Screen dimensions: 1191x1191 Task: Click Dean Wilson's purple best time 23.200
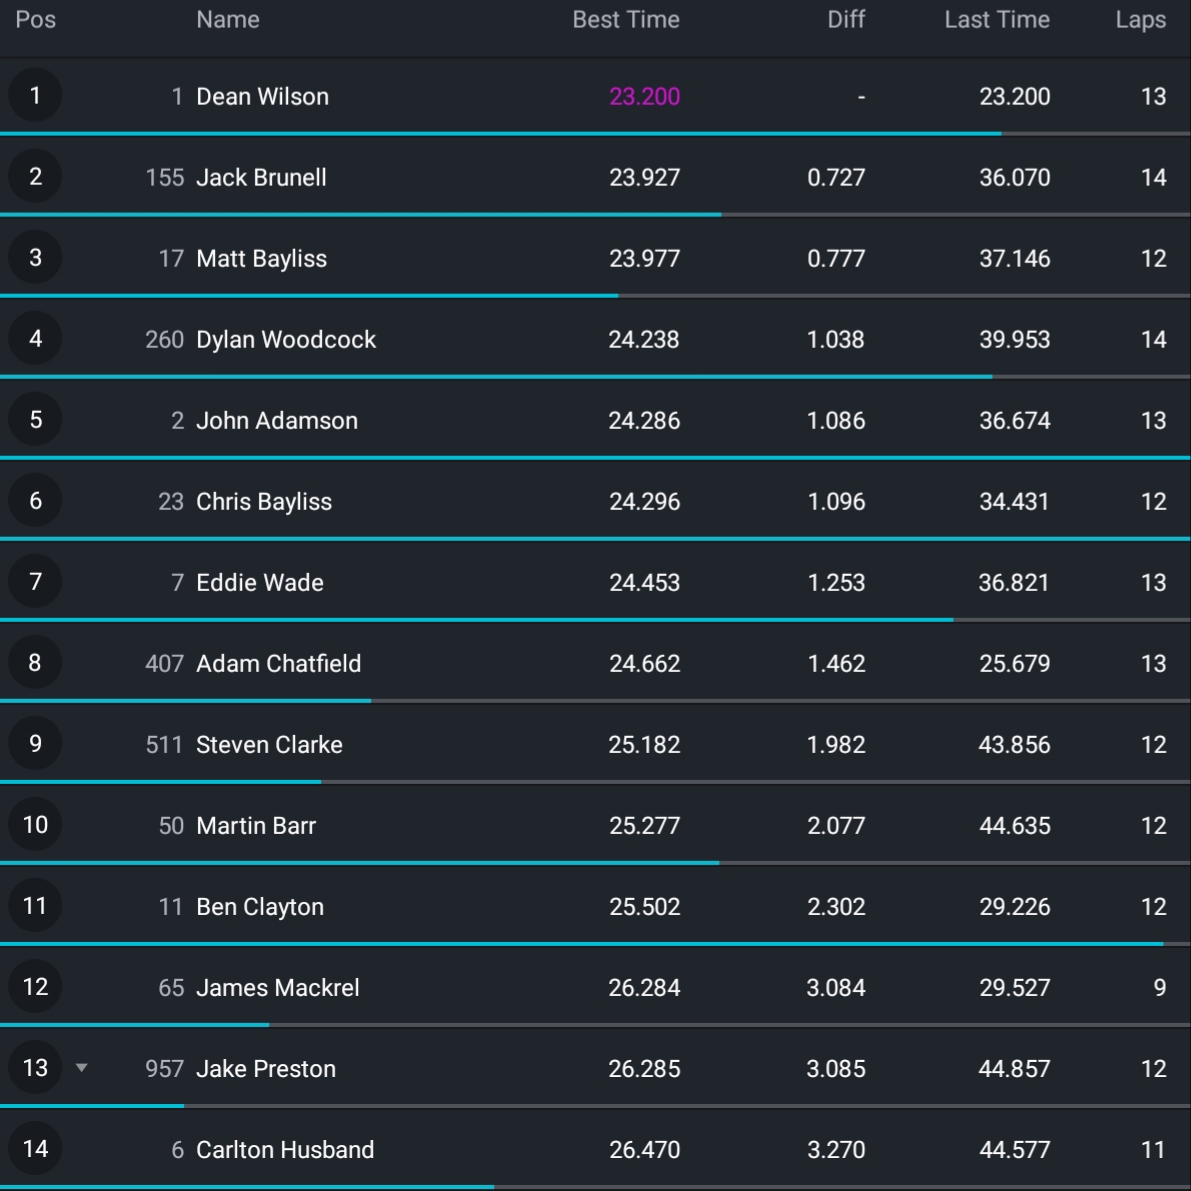(644, 96)
